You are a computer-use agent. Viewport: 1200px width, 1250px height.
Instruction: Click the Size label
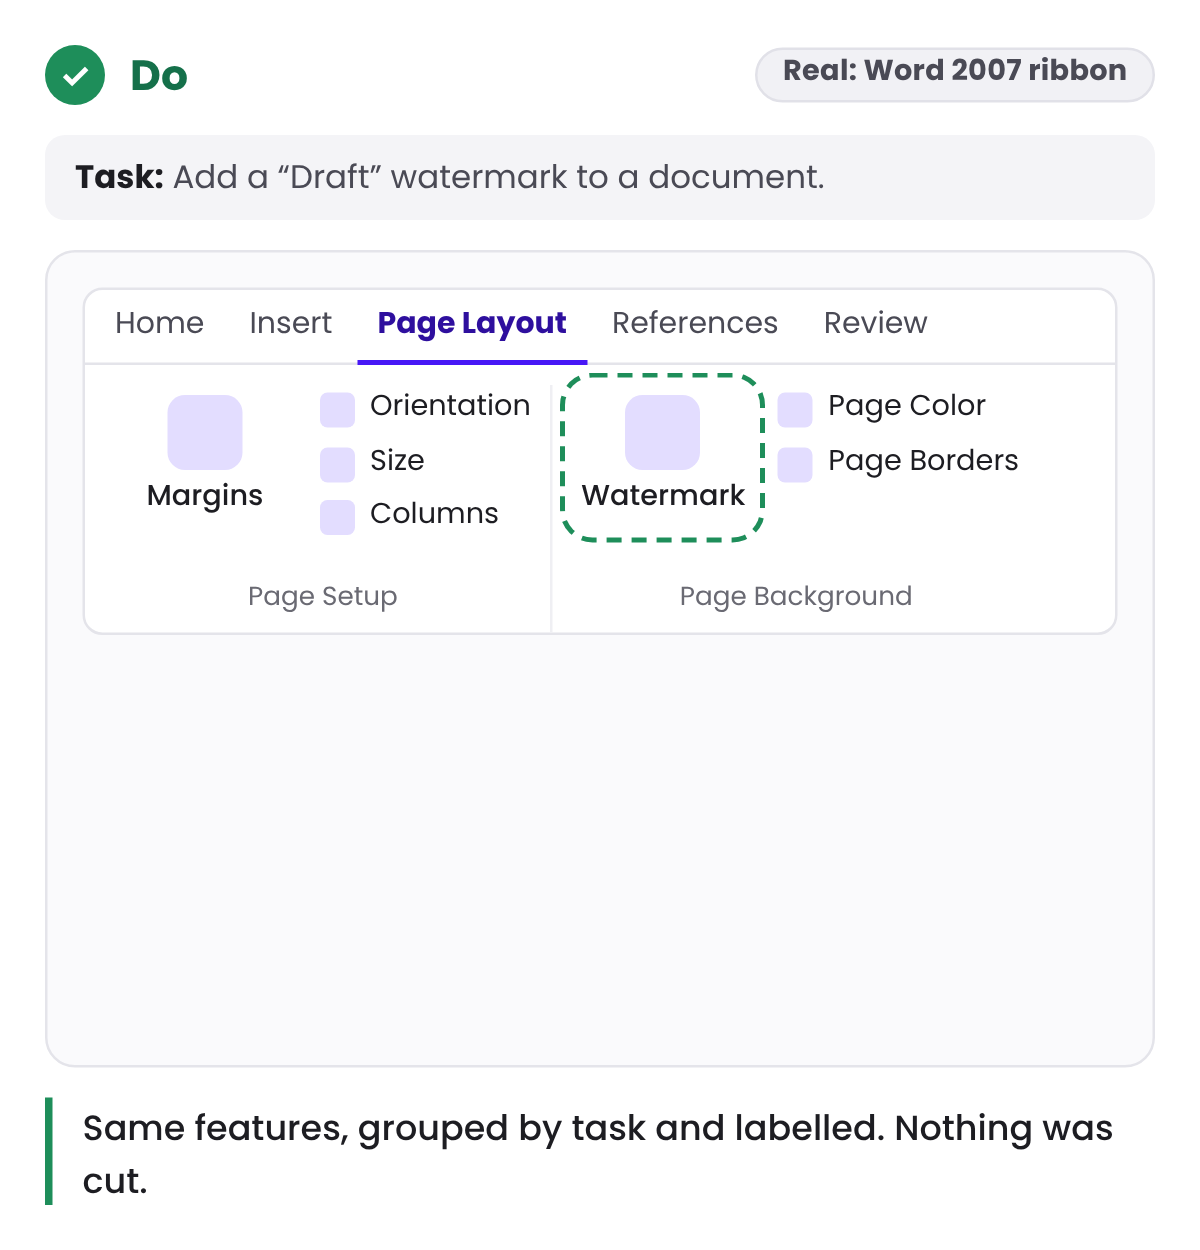tap(397, 460)
